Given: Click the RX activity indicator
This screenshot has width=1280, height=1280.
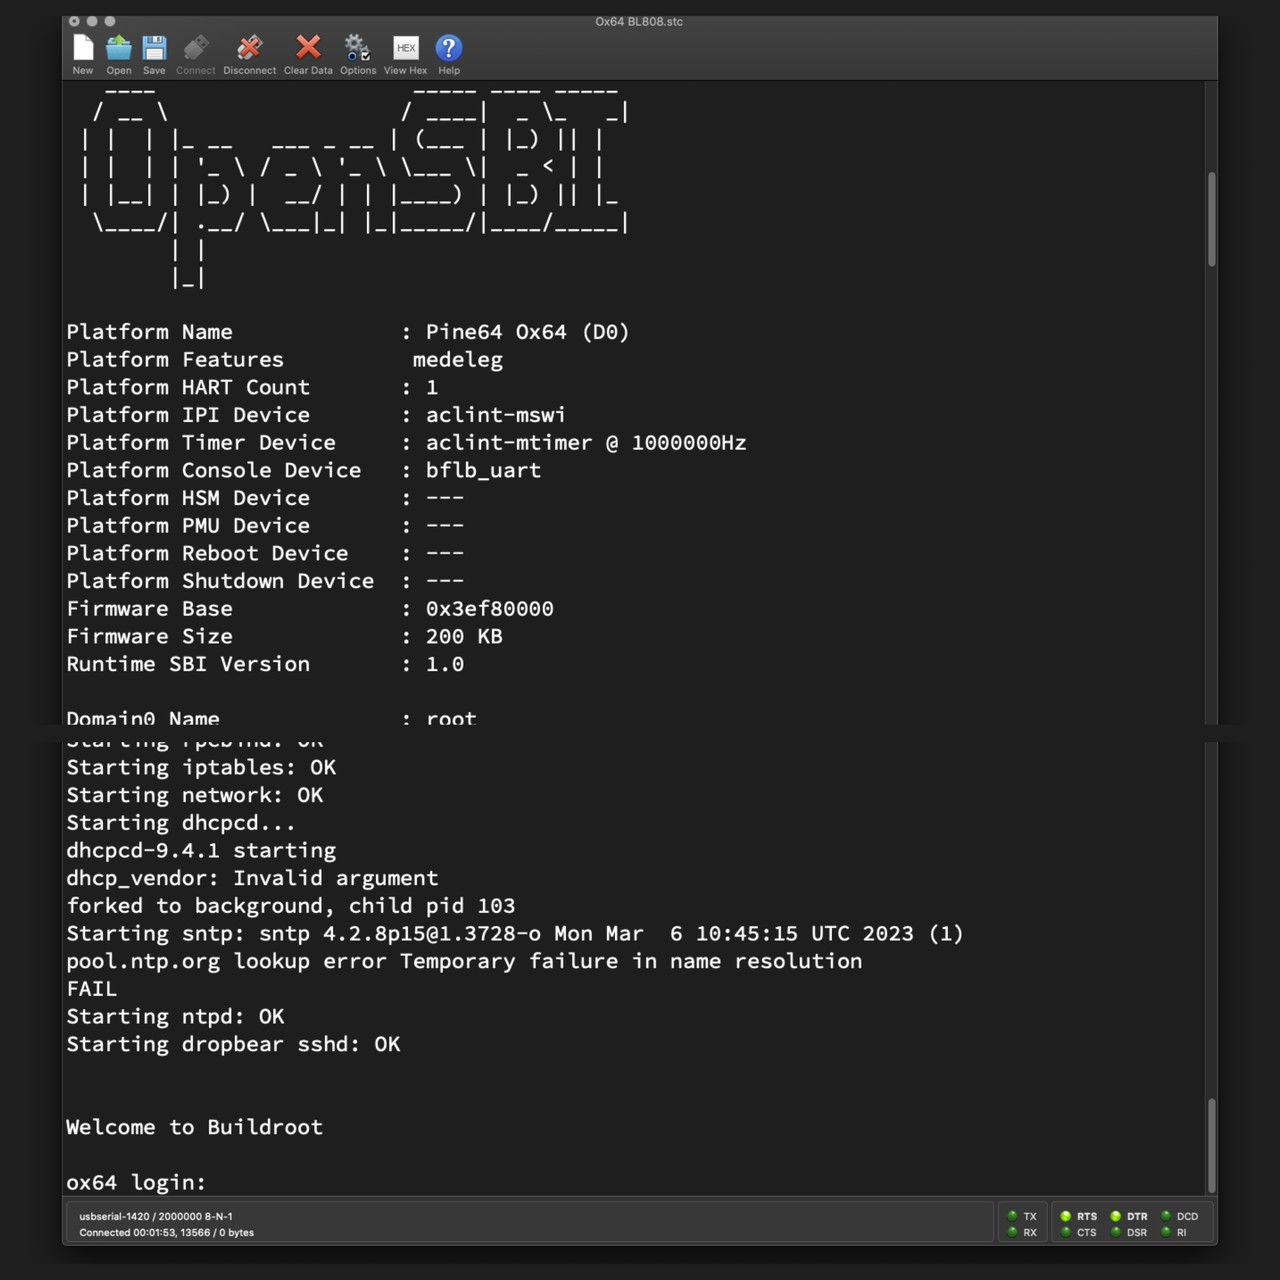Looking at the screenshot, I should pyautogui.click(x=1013, y=1232).
